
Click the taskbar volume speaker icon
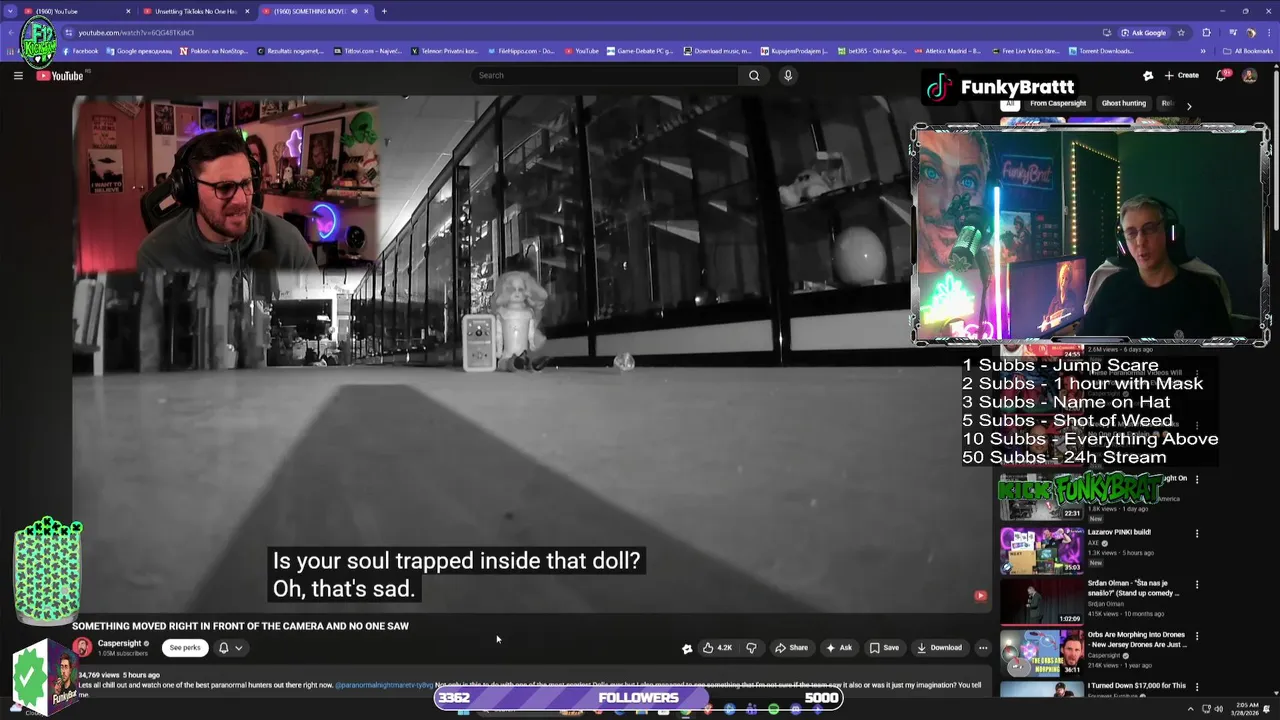1218,709
